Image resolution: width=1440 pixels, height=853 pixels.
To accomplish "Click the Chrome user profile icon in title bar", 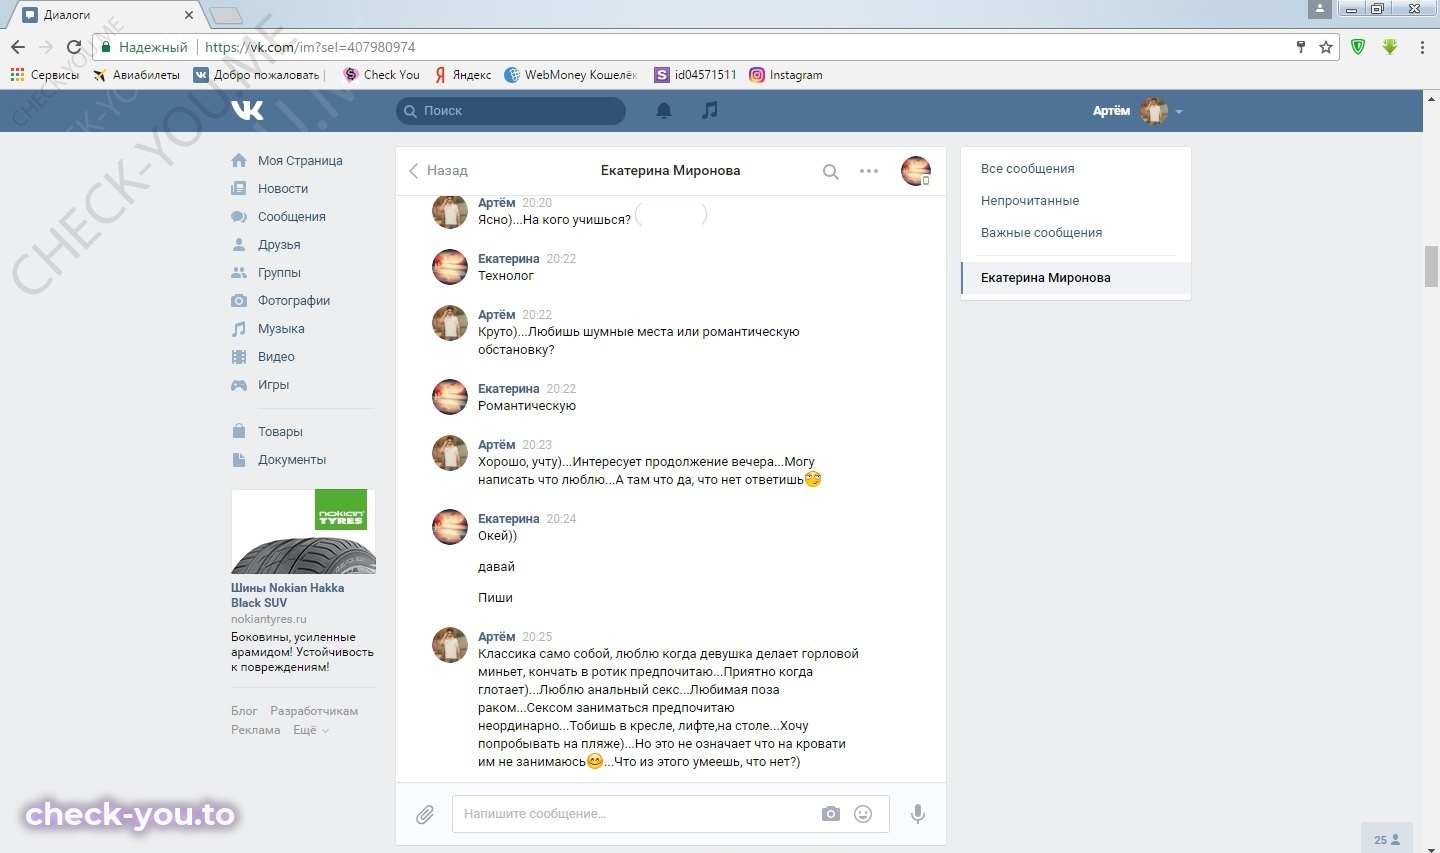I will tap(1320, 8).
